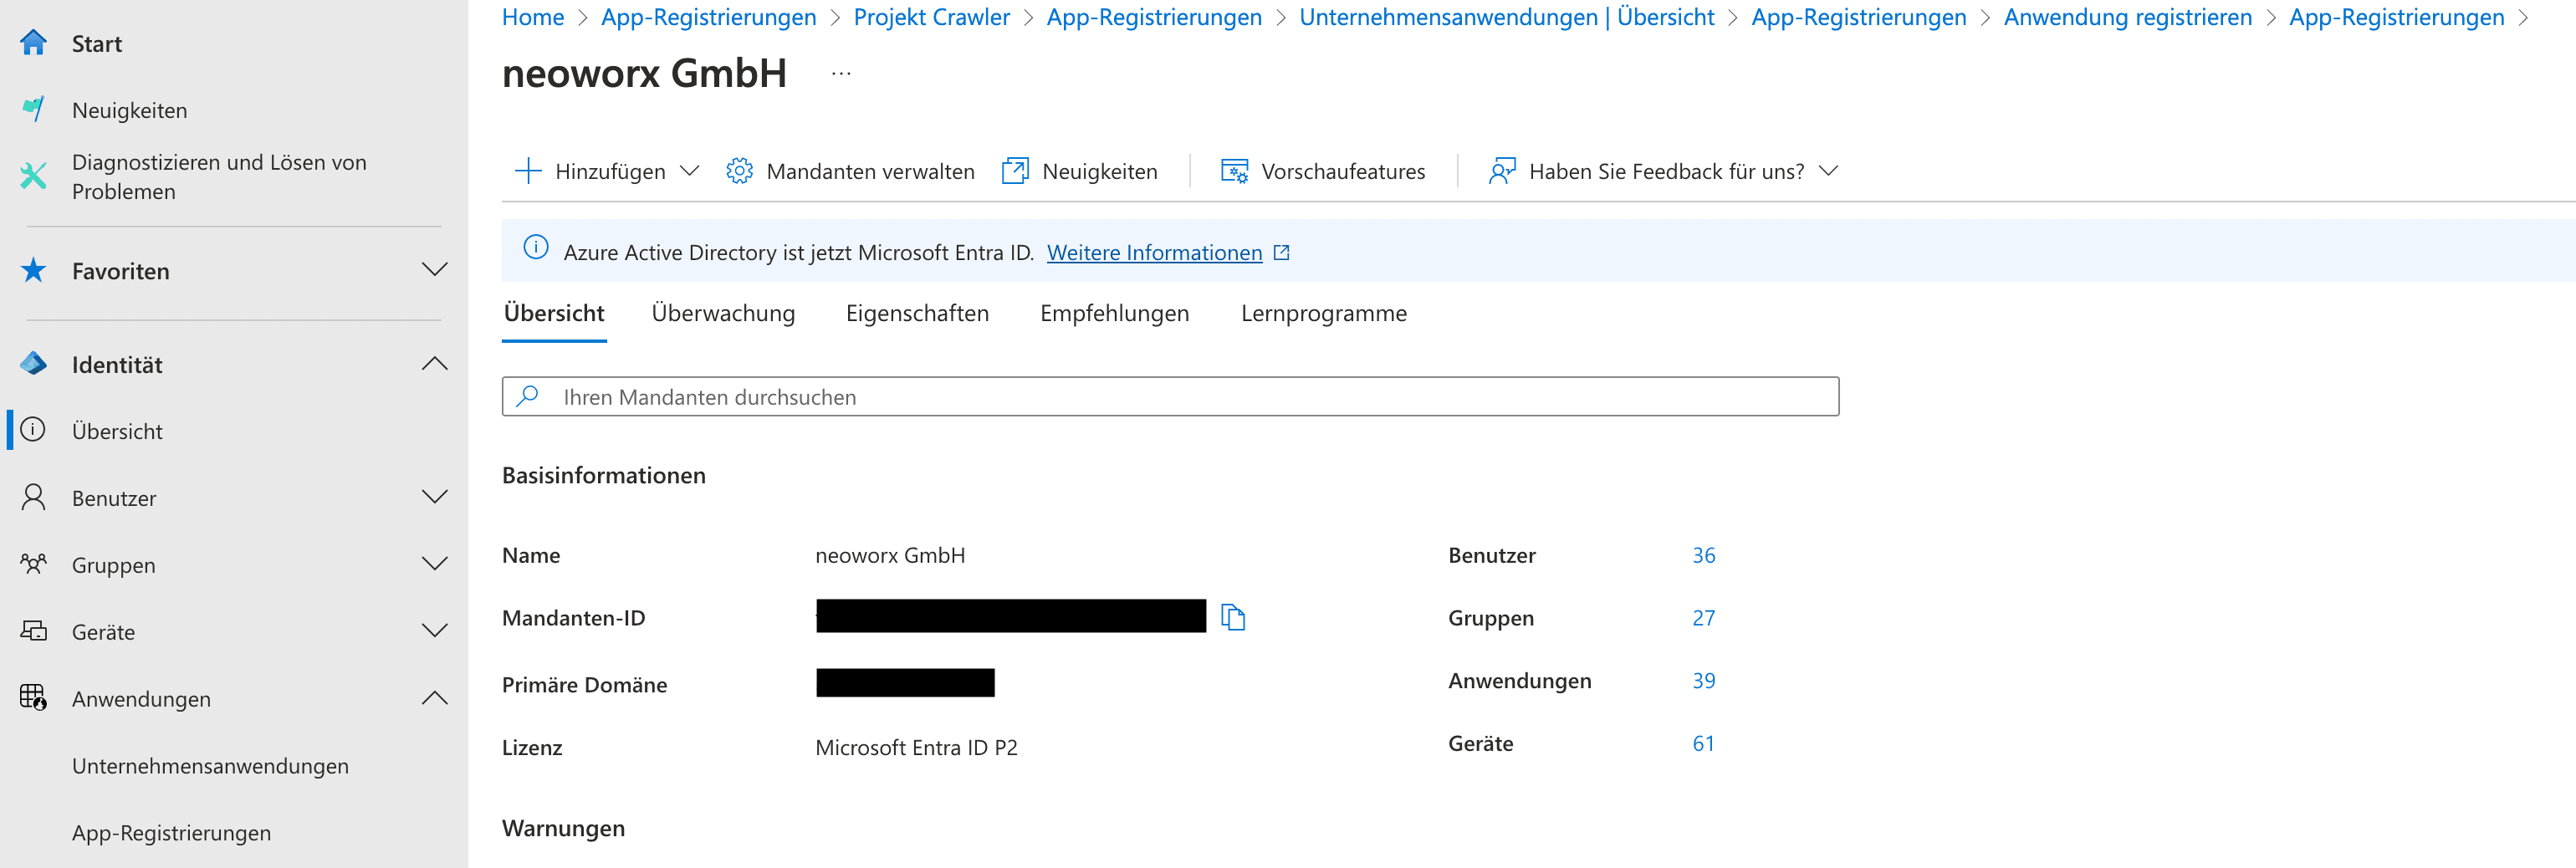Click the Start home icon in sidebar
The width and height of the screenshot is (2576, 868).
[33, 43]
